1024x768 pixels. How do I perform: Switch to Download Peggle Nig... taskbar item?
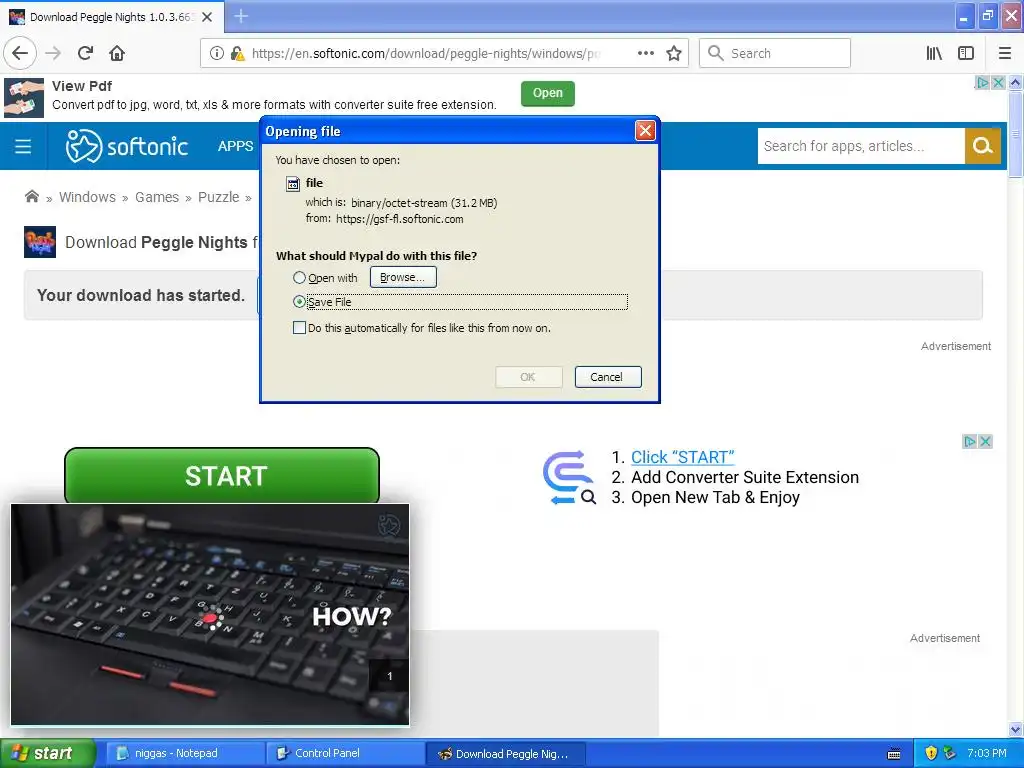[505, 754]
